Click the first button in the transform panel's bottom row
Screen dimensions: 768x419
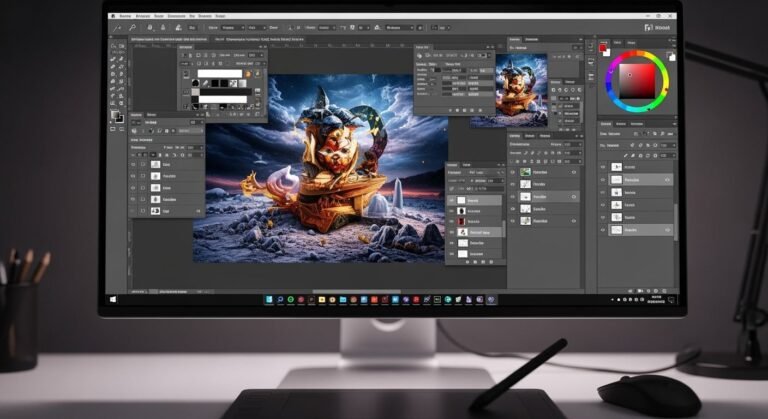450,110
